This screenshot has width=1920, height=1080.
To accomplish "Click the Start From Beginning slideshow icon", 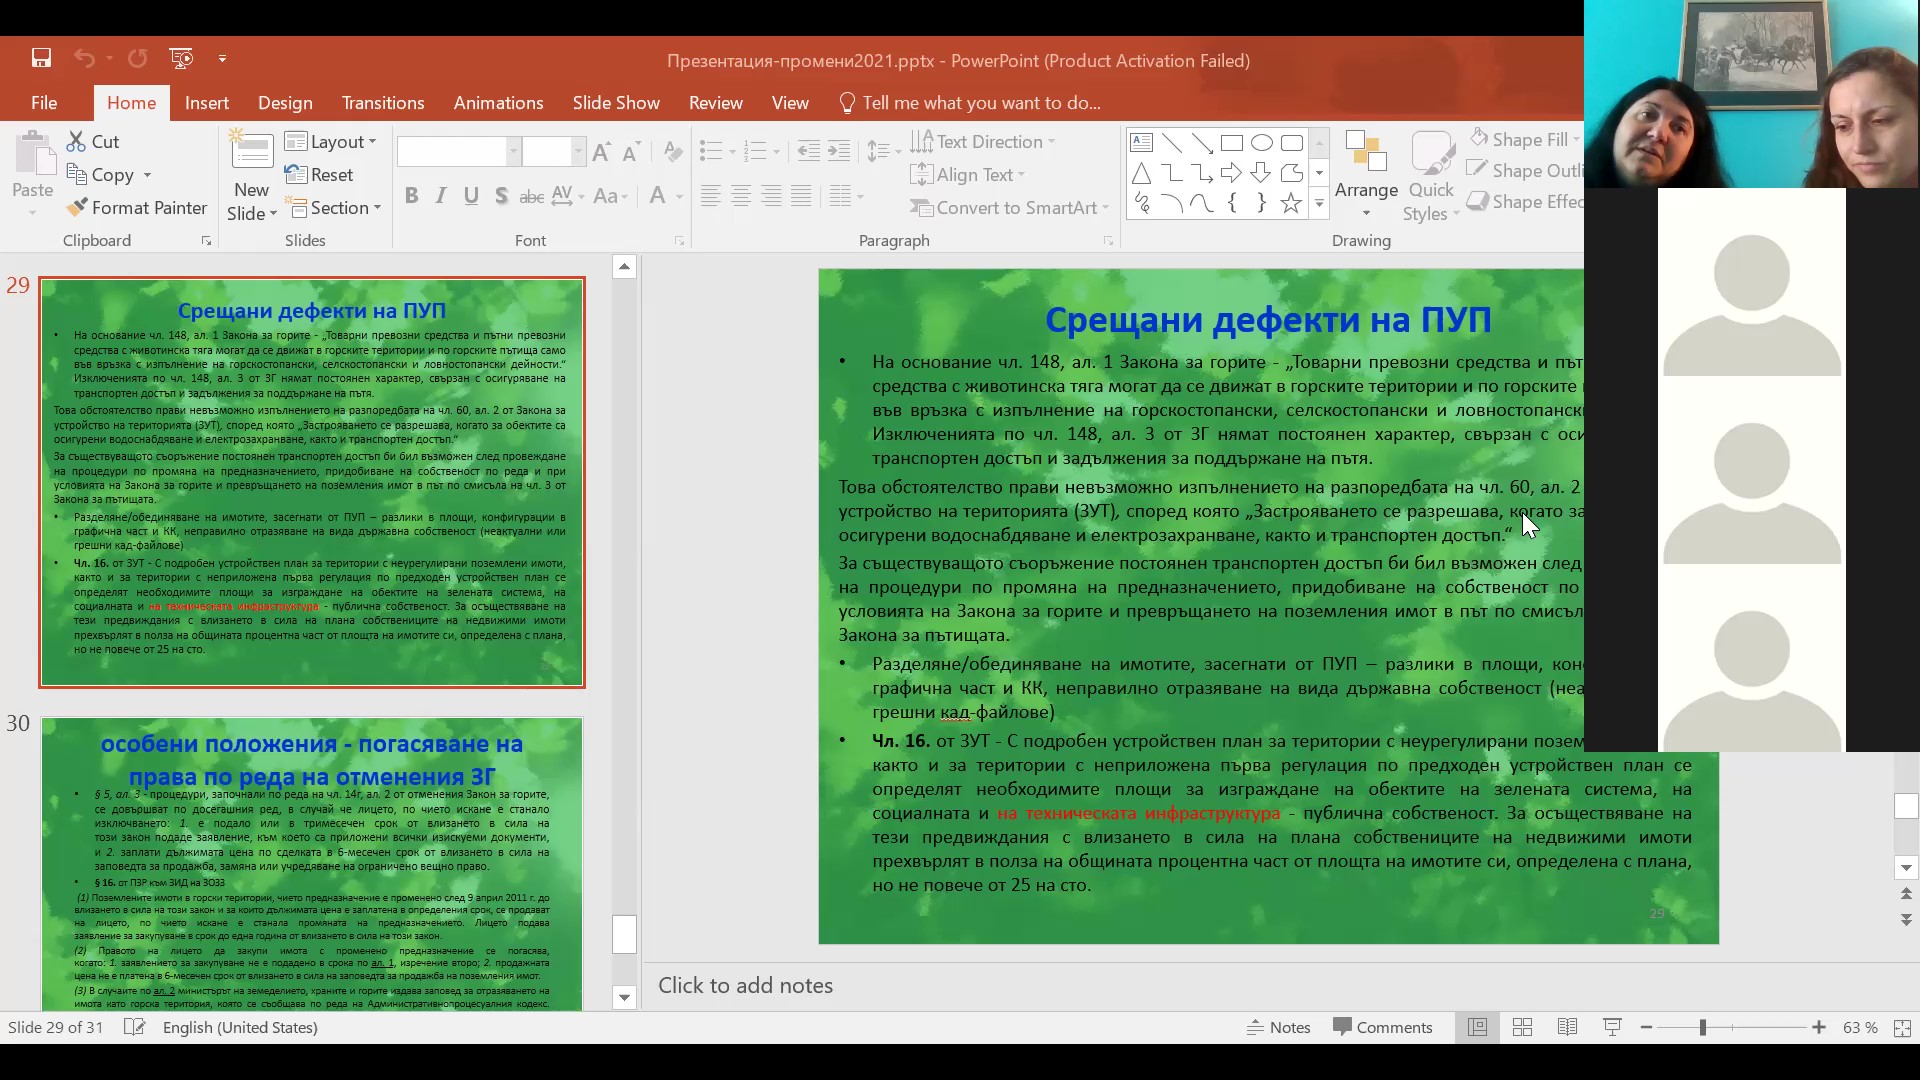I will click(181, 58).
